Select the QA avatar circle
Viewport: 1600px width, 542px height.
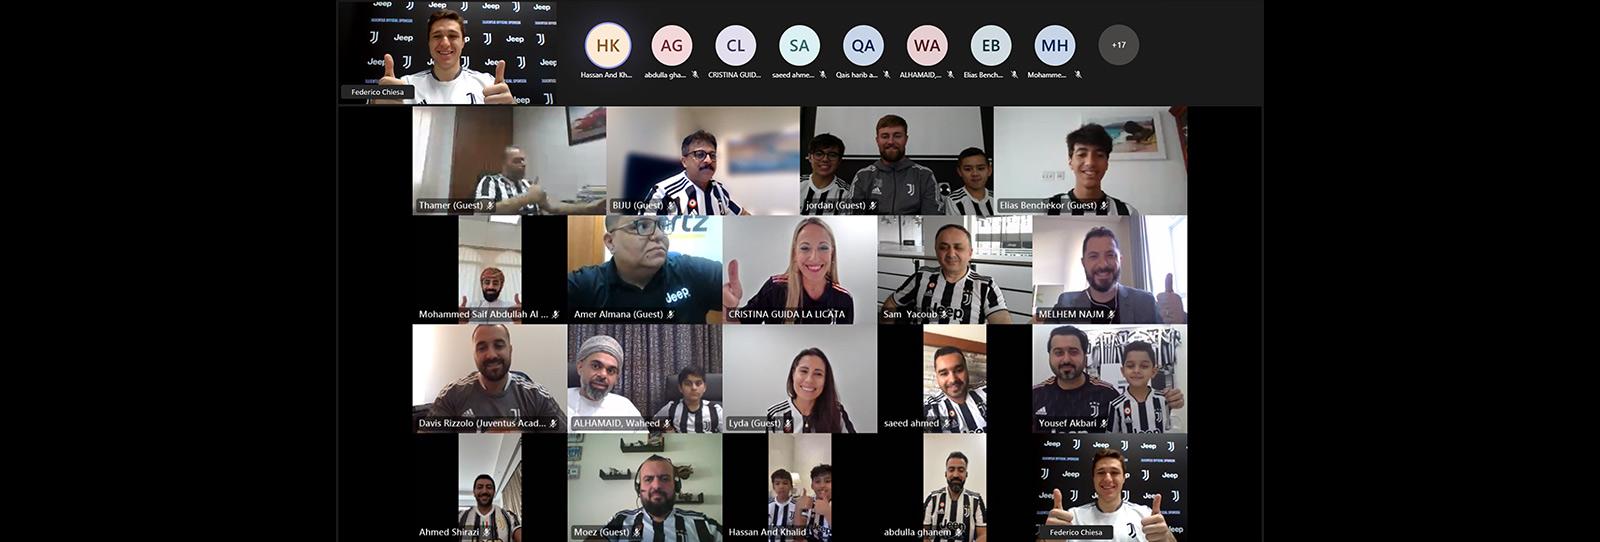863,45
